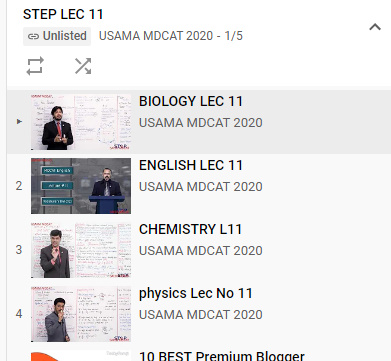
Task: Click the now-playing triangle indicator
Action: coord(19,122)
